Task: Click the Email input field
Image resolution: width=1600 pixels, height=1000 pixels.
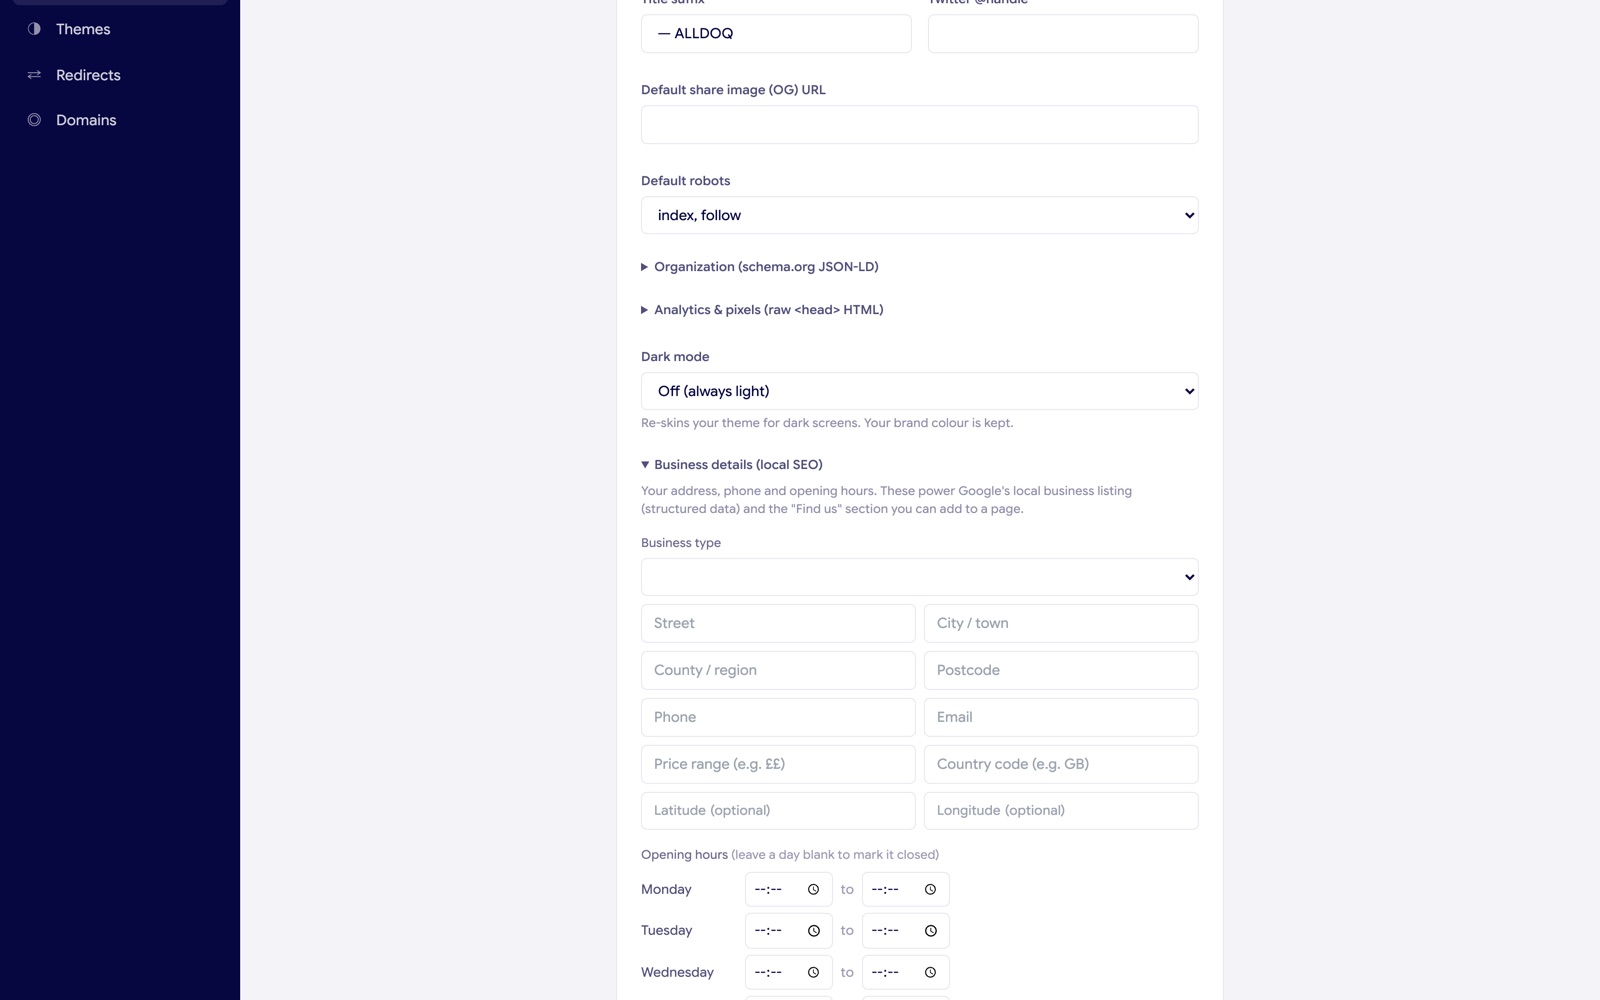Action: (x=1061, y=717)
